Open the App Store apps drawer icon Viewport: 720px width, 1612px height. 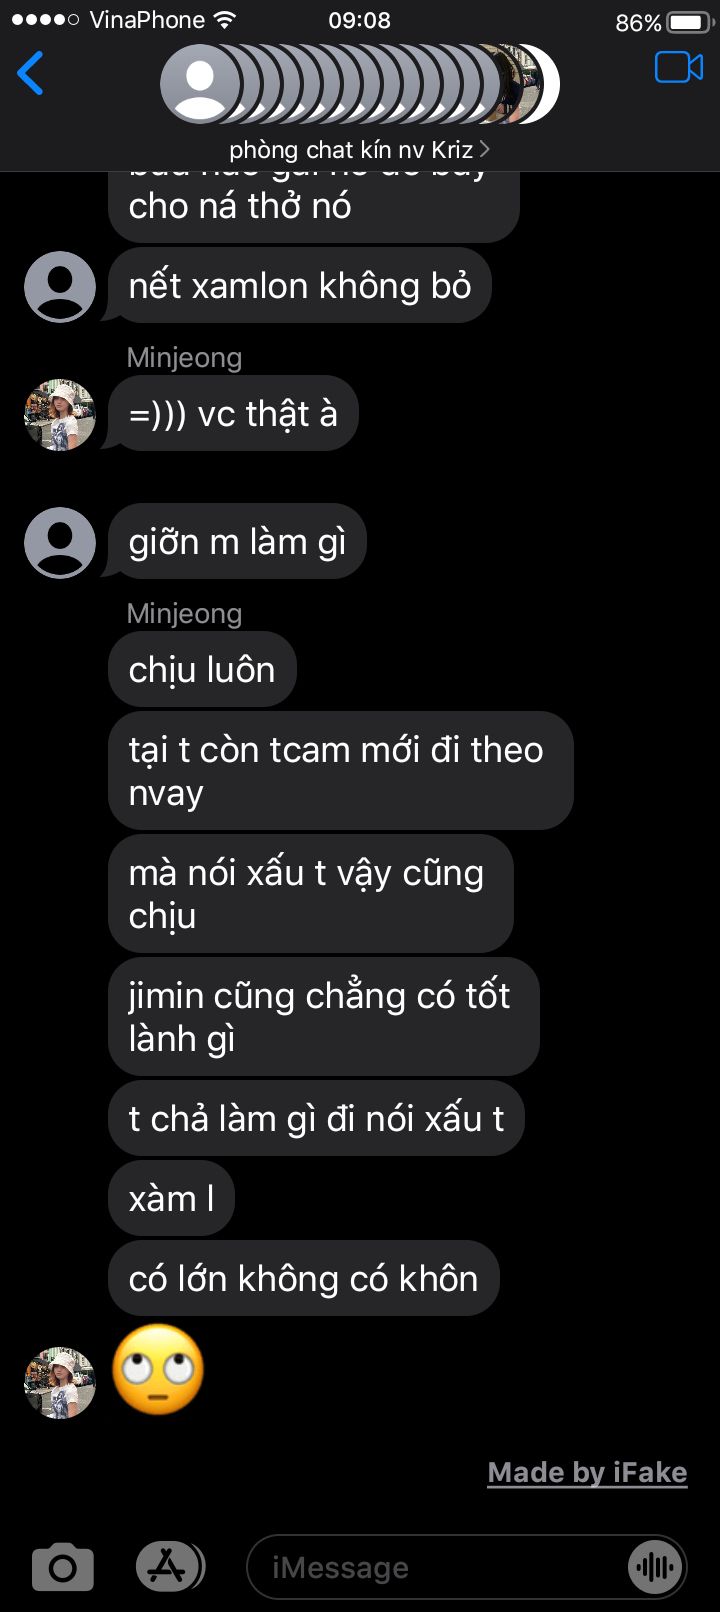pyautogui.click(x=170, y=1567)
